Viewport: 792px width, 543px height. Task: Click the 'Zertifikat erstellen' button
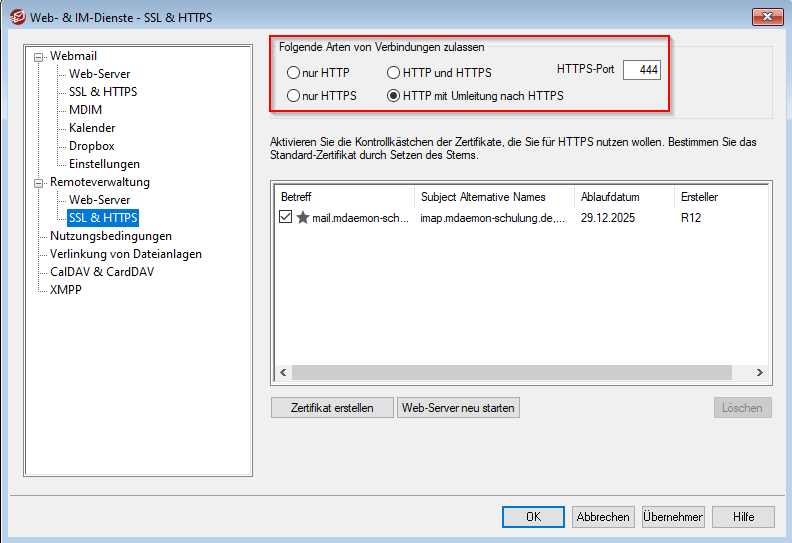[332, 408]
